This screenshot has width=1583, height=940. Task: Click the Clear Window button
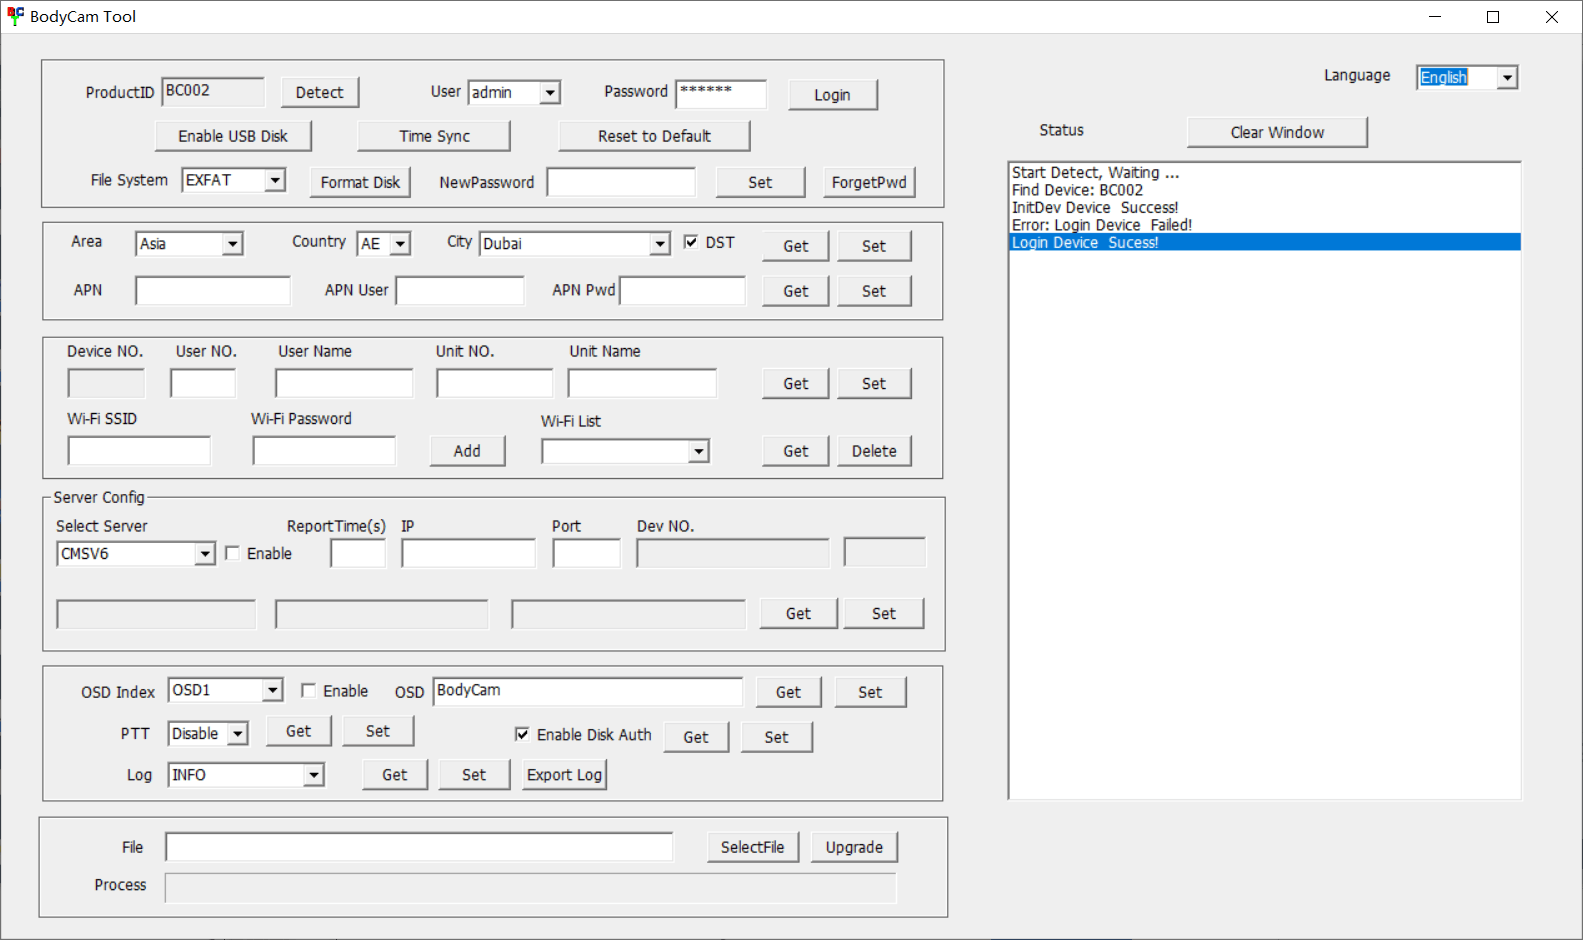click(x=1276, y=132)
